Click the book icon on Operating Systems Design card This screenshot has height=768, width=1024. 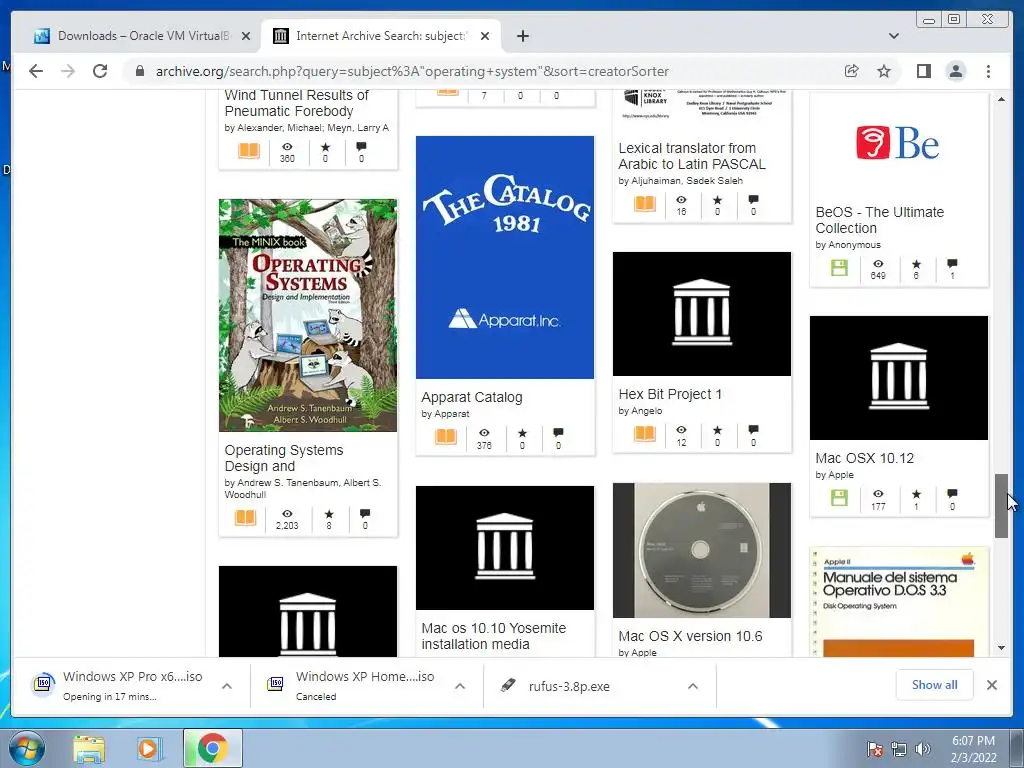(x=246, y=518)
